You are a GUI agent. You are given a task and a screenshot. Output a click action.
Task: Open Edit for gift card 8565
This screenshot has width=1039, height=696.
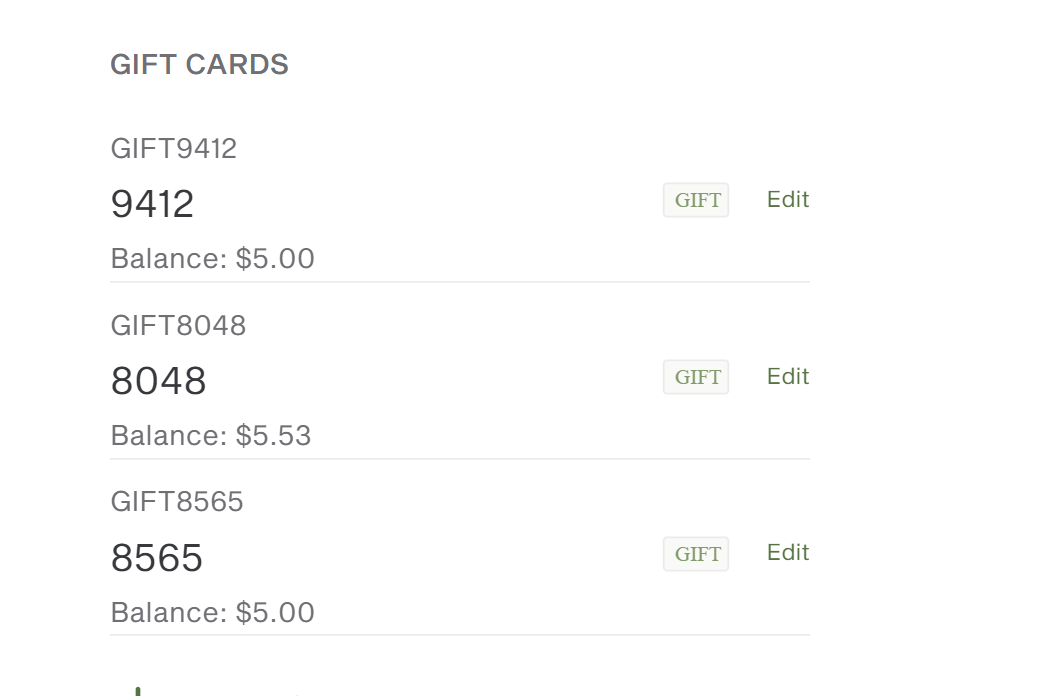point(788,553)
